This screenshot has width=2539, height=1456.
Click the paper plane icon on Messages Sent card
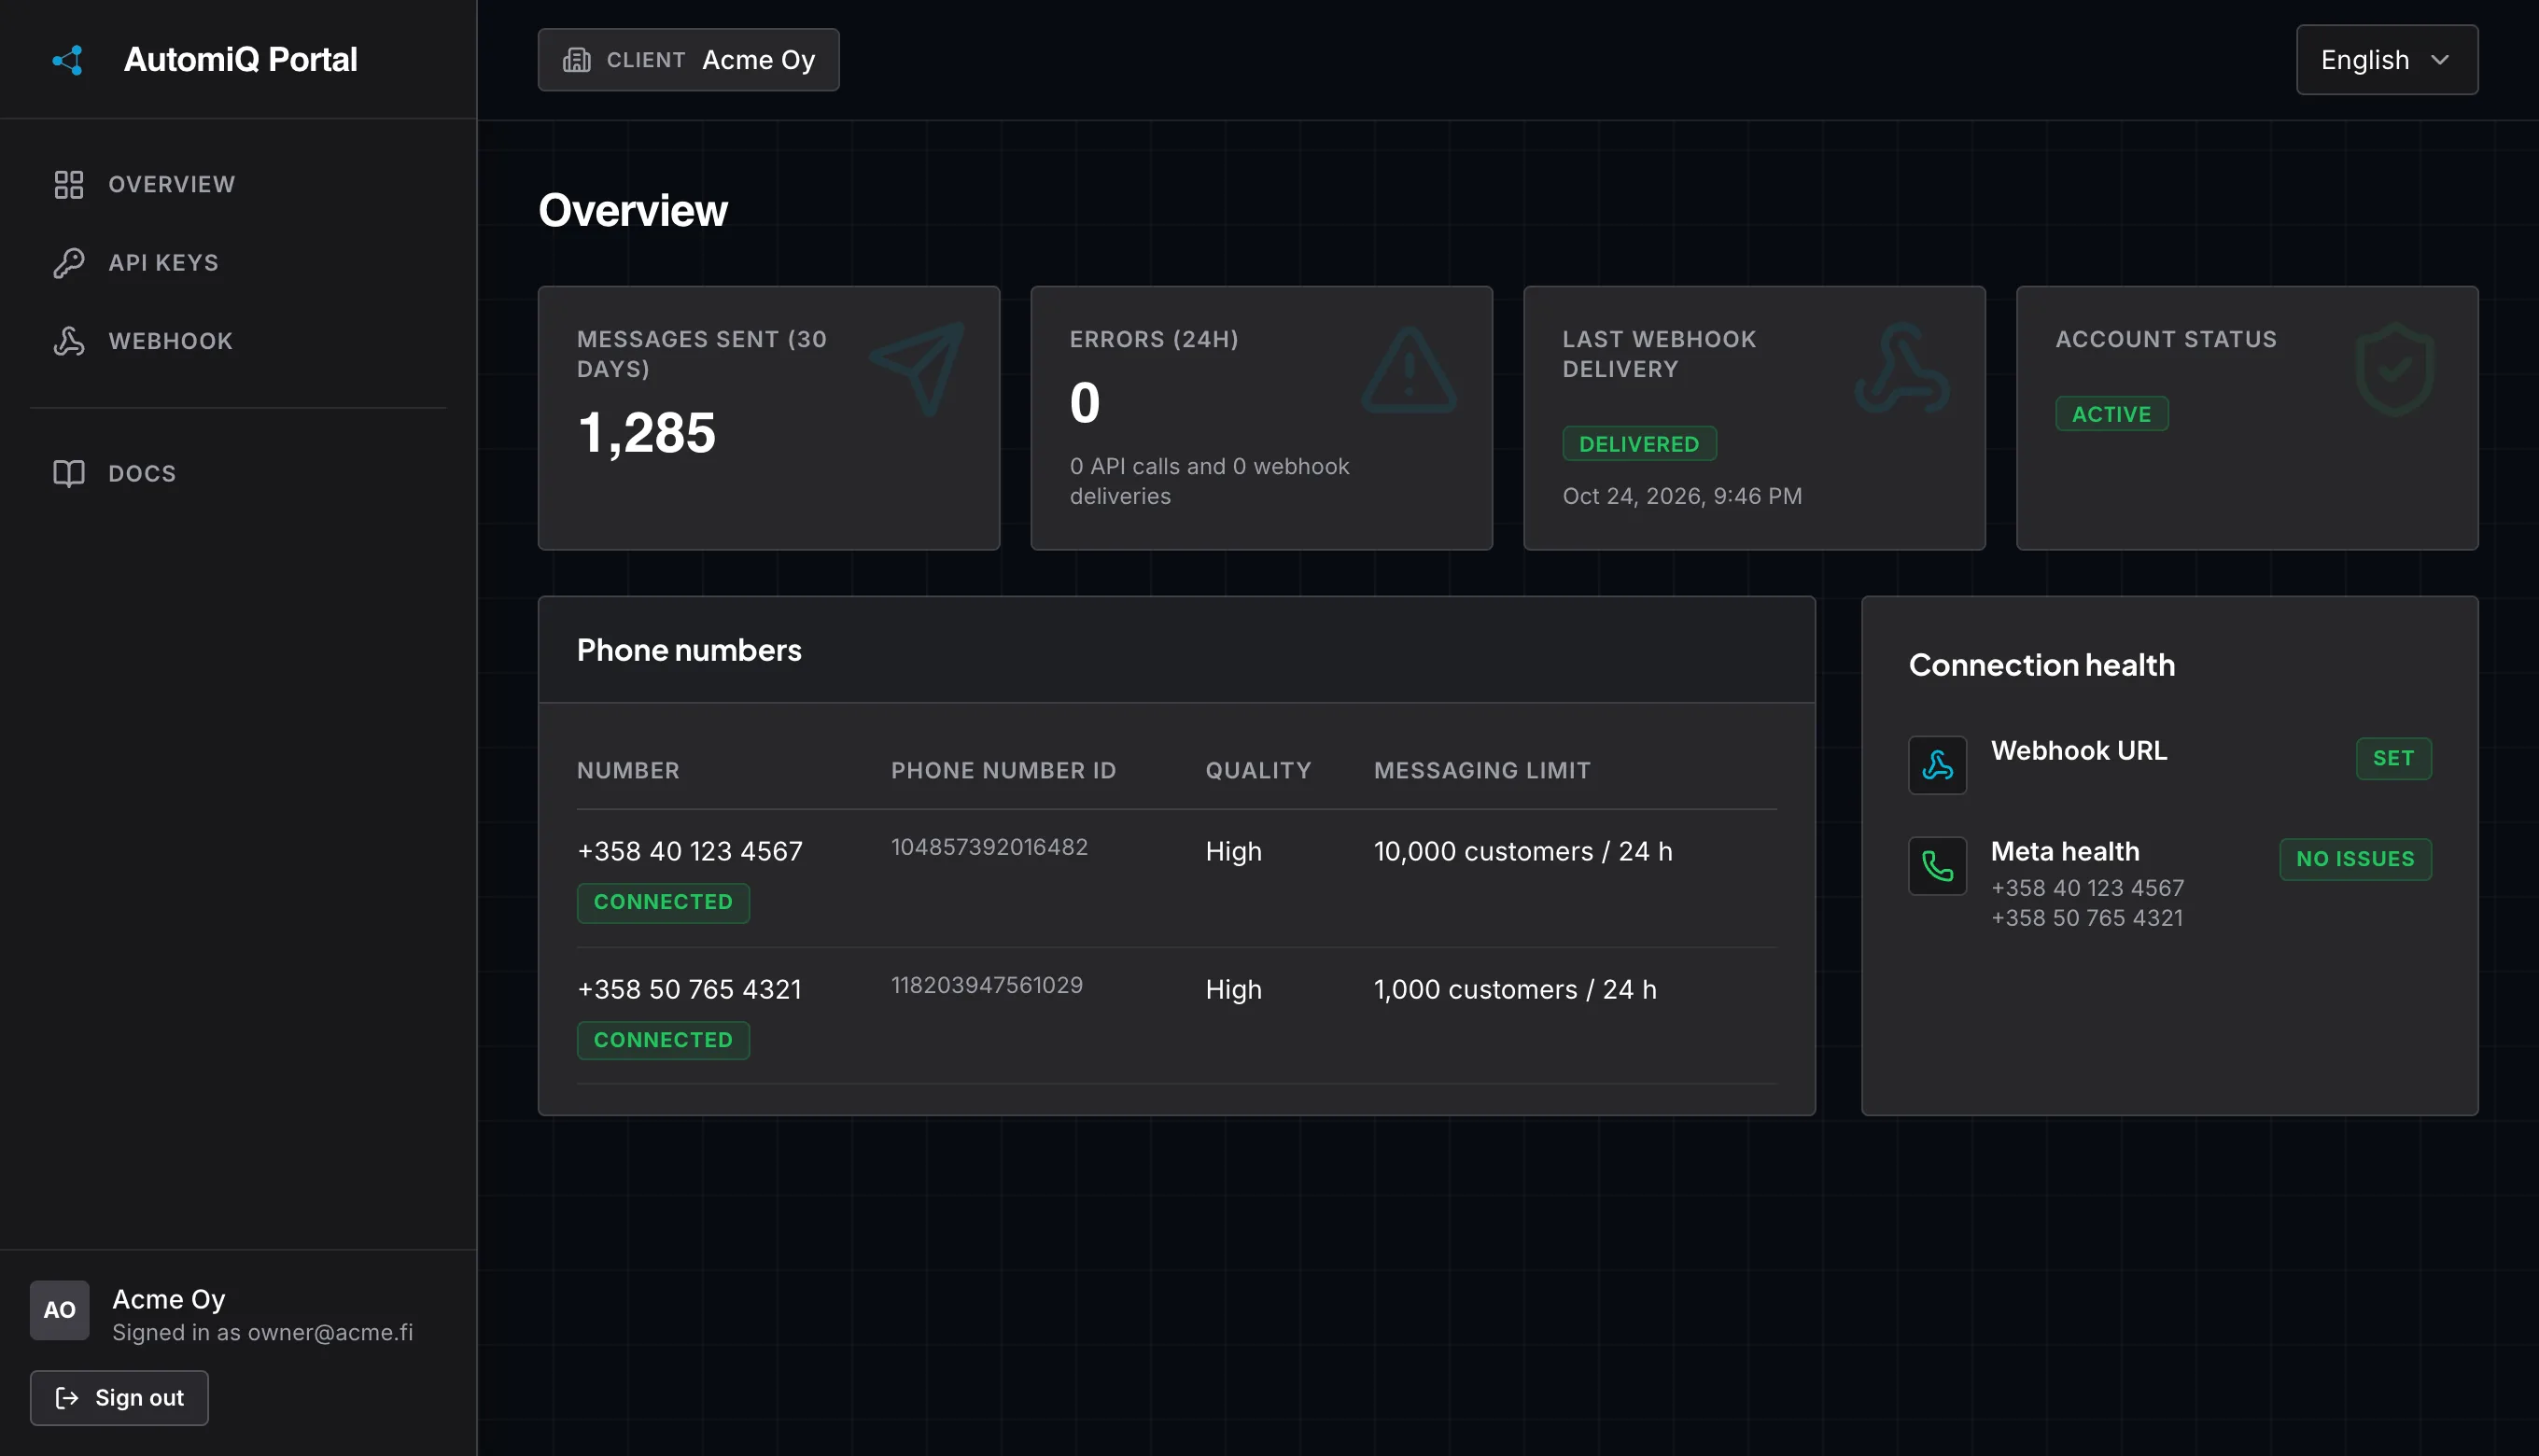click(x=917, y=368)
